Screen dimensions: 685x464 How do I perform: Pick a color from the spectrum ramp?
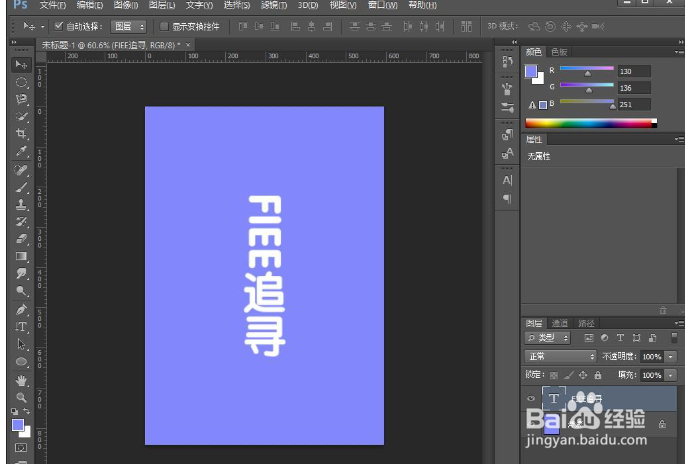click(x=591, y=124)
